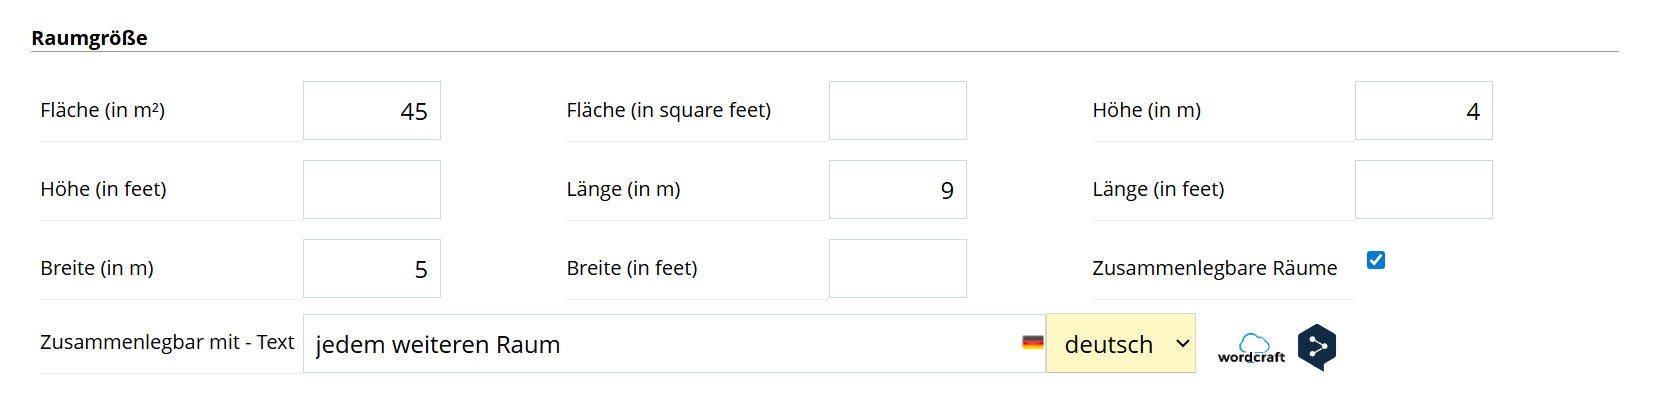Image resolution: width=1678 pixels, height=404 pixels.
Task: Click the wordcraft cloud icon
Action: tap(1251, 348)
